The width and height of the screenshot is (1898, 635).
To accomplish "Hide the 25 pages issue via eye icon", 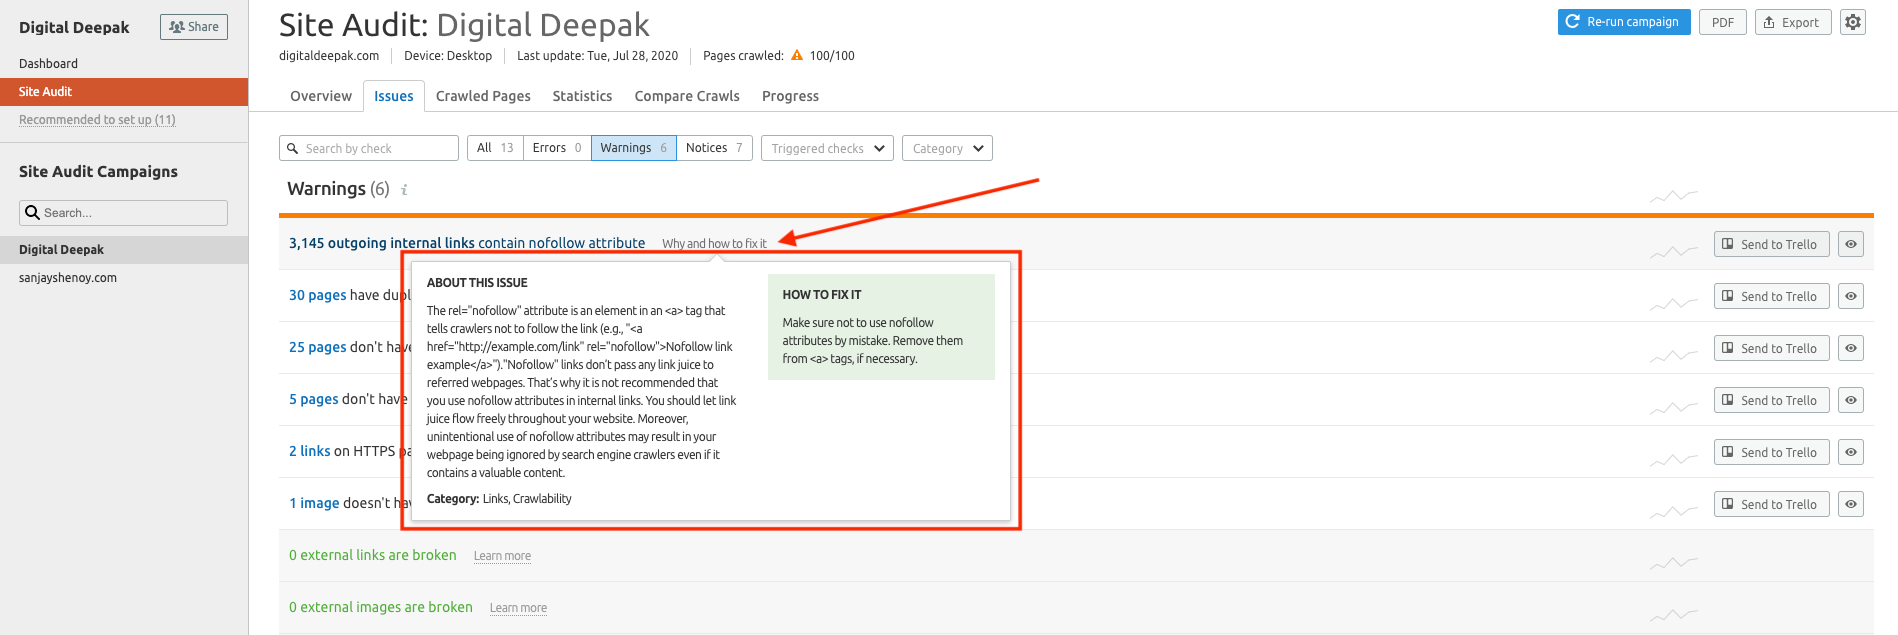I will pyautogui.click(x=1851, y=348).
